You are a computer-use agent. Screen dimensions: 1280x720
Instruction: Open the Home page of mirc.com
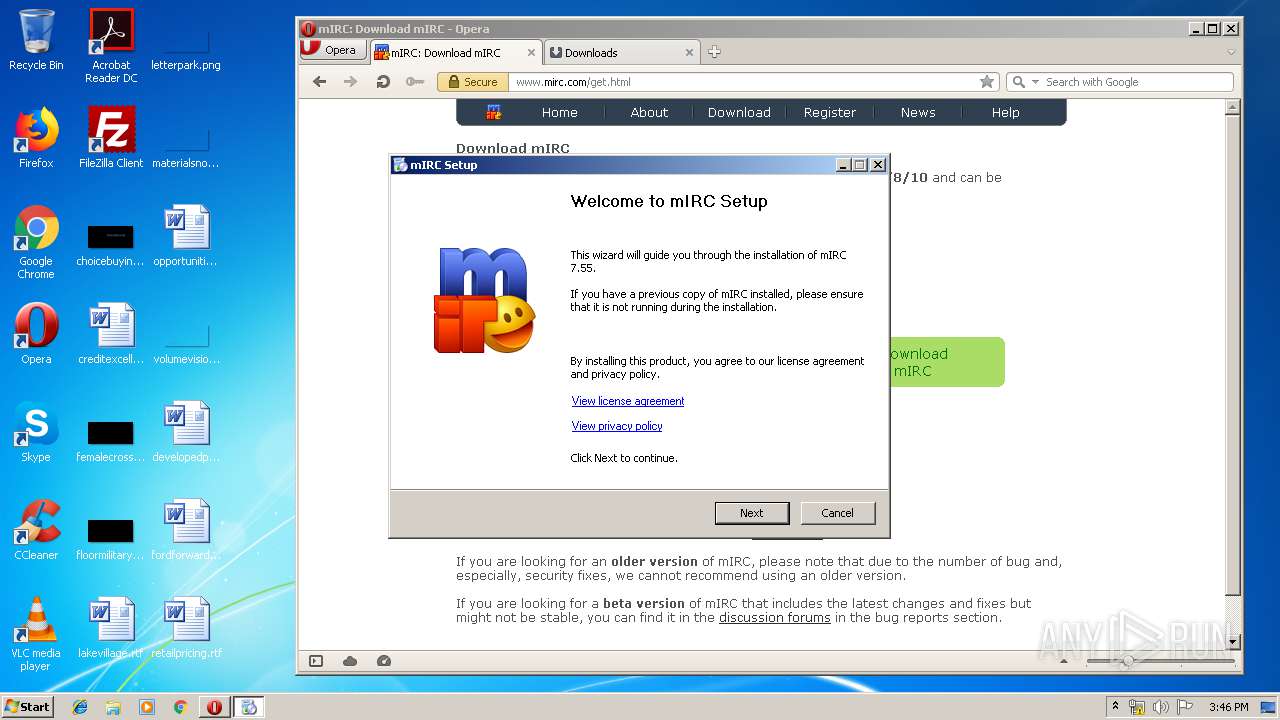[x=560, y=112]
